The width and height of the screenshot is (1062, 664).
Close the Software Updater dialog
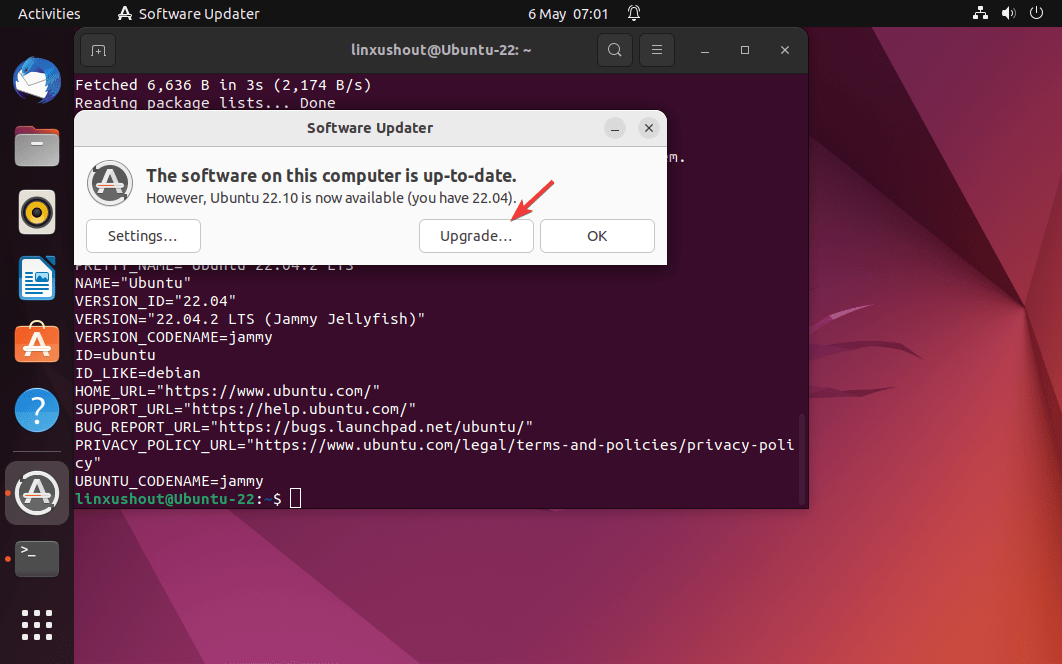[649, 128]
